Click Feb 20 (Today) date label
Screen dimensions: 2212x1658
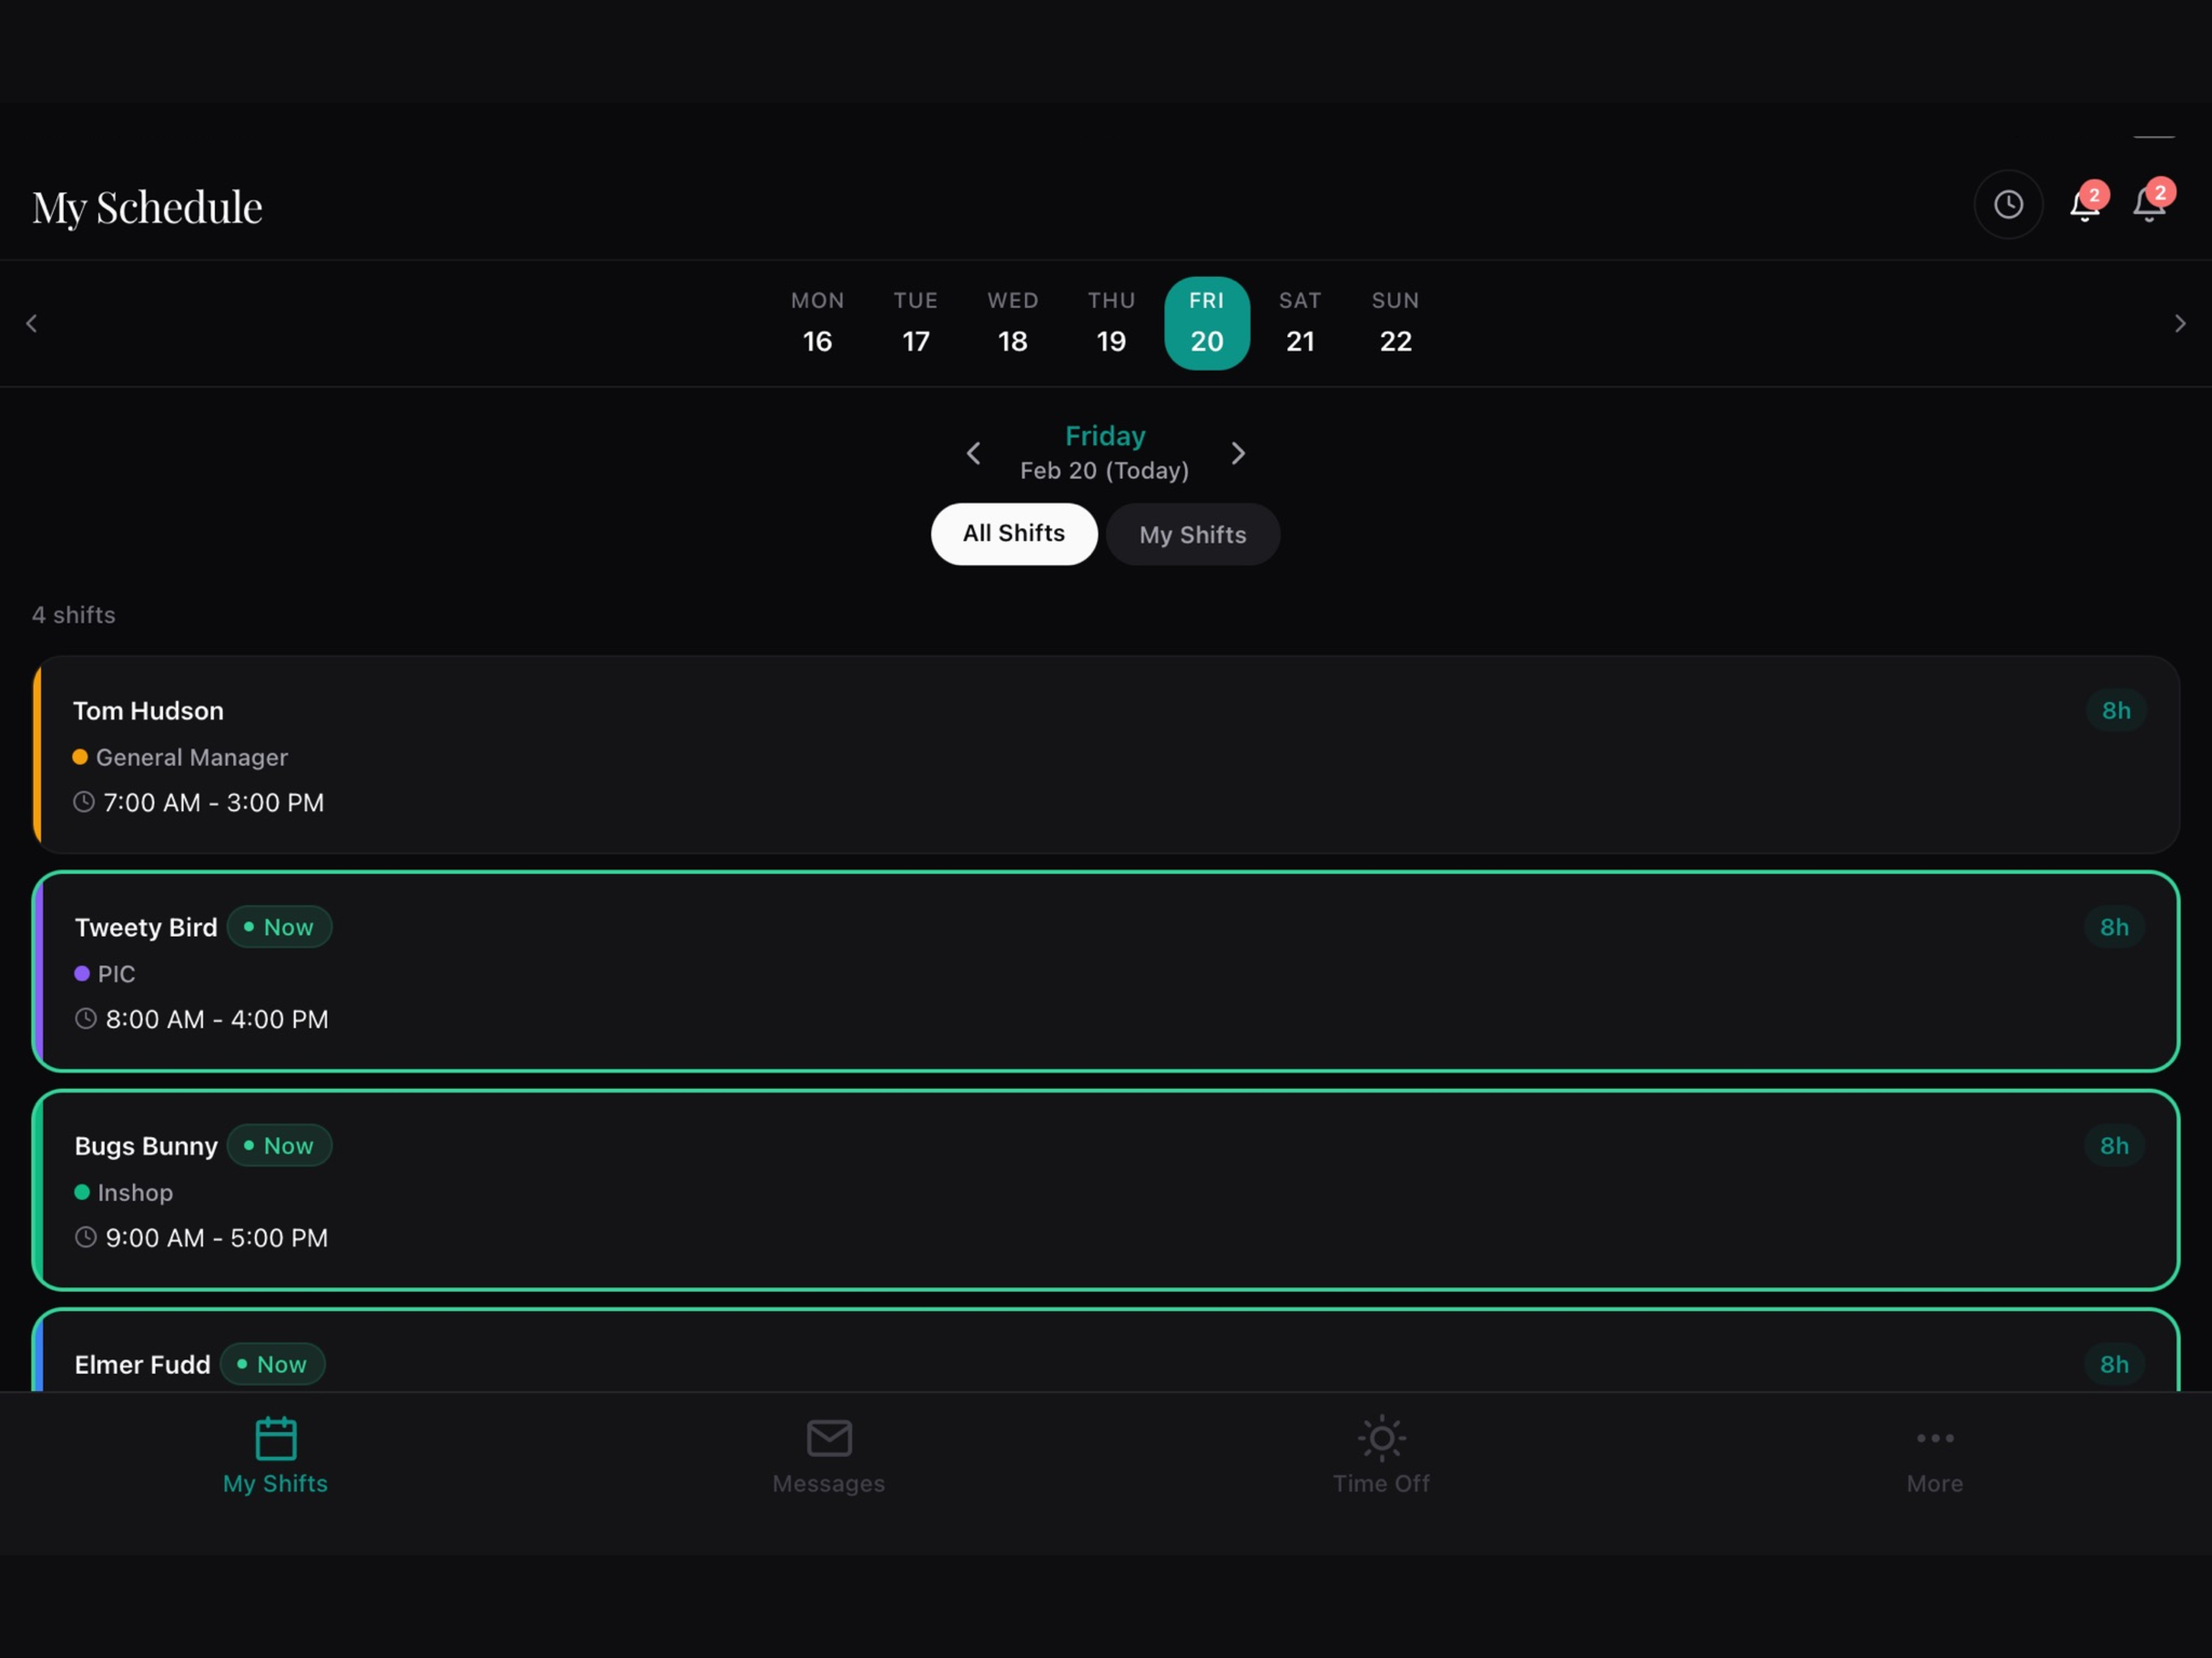click(1105, 470)
